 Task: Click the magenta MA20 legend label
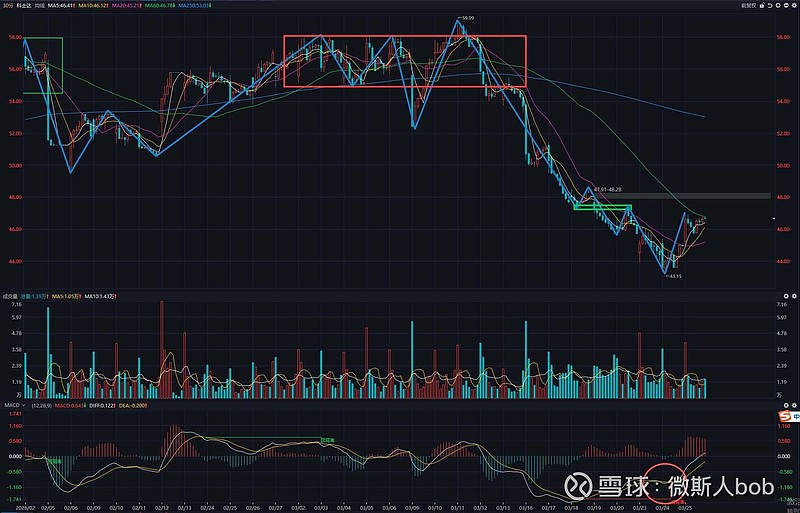127,6
